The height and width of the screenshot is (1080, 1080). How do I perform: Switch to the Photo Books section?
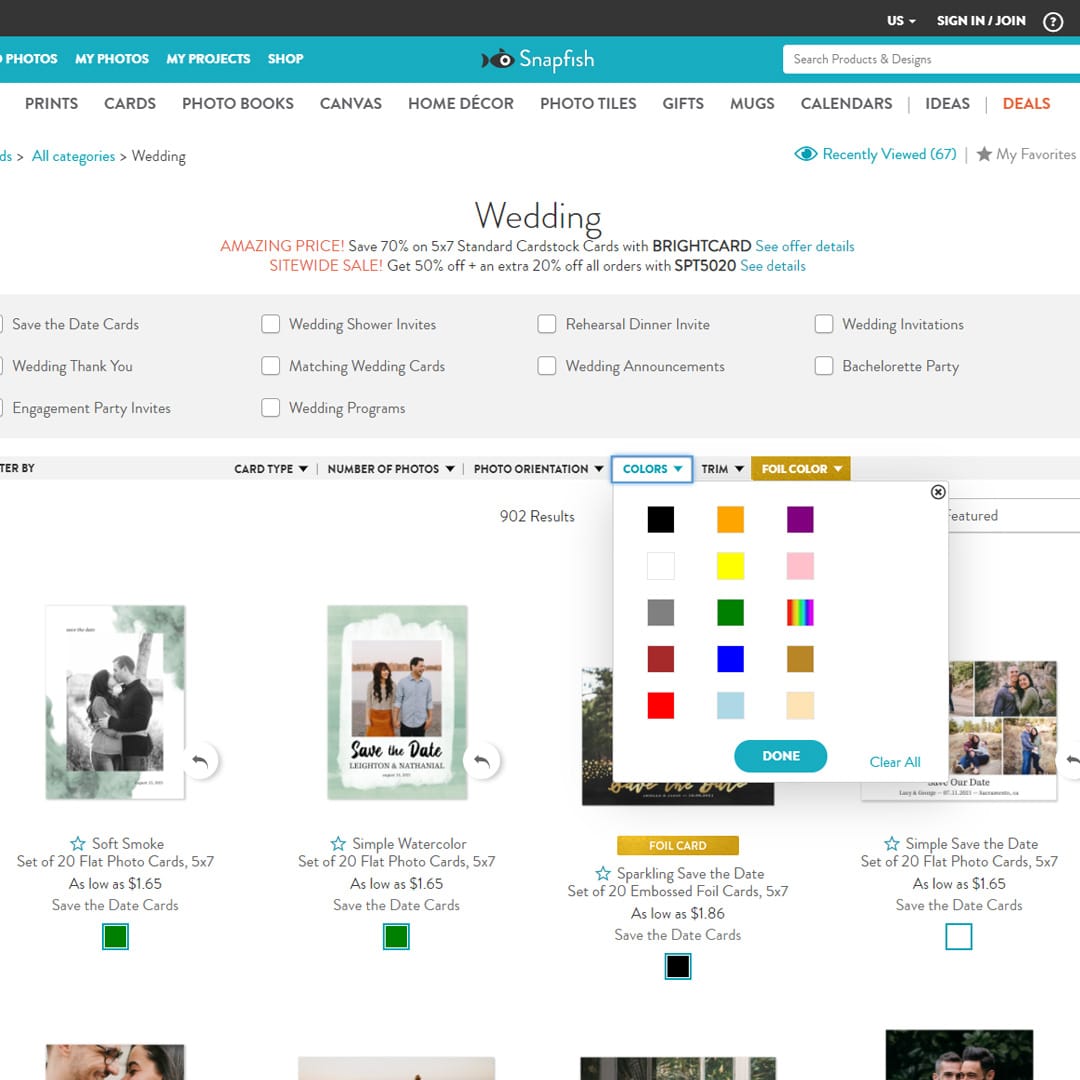coord(237,103)
